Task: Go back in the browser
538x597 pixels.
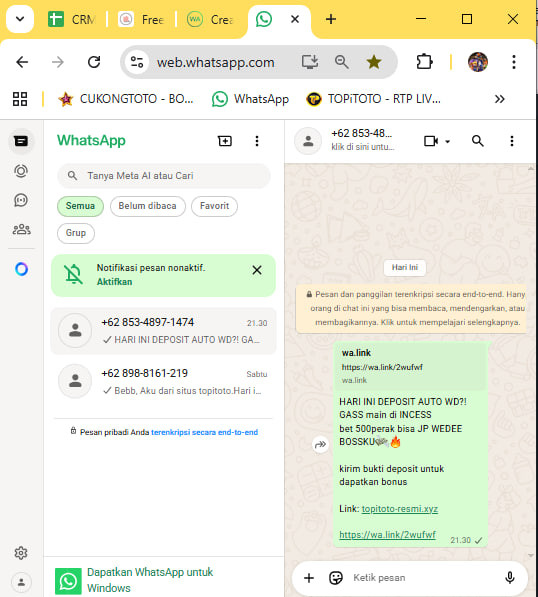Action: 22,62
